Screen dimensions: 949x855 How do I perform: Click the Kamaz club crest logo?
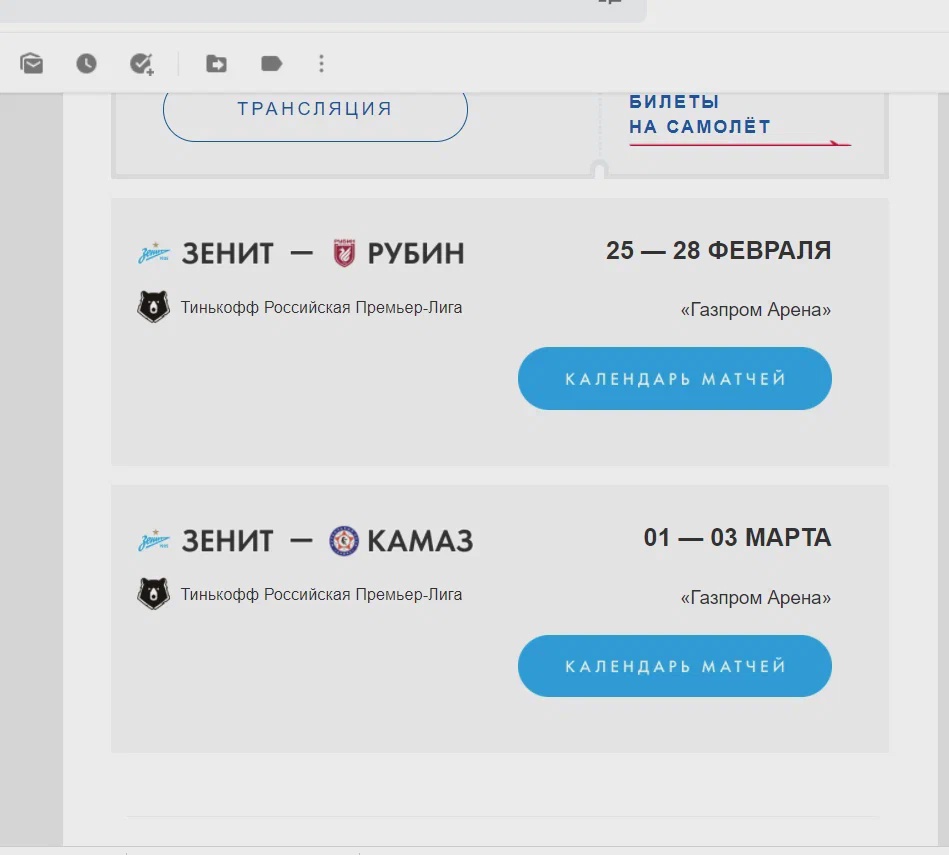[344, 540]
